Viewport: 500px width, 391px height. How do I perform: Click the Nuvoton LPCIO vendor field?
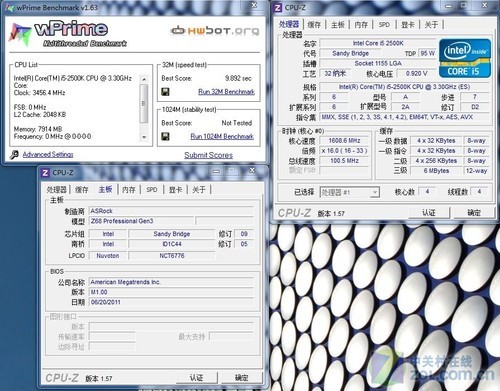108,256
